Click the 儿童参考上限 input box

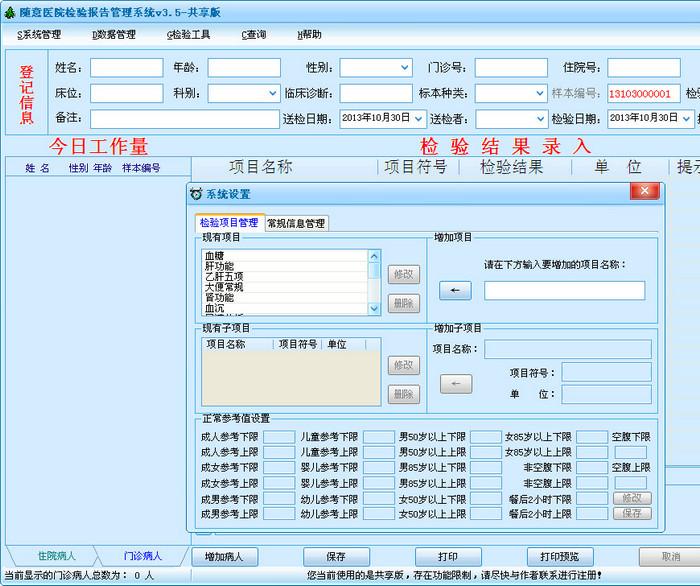click(379, 452)
